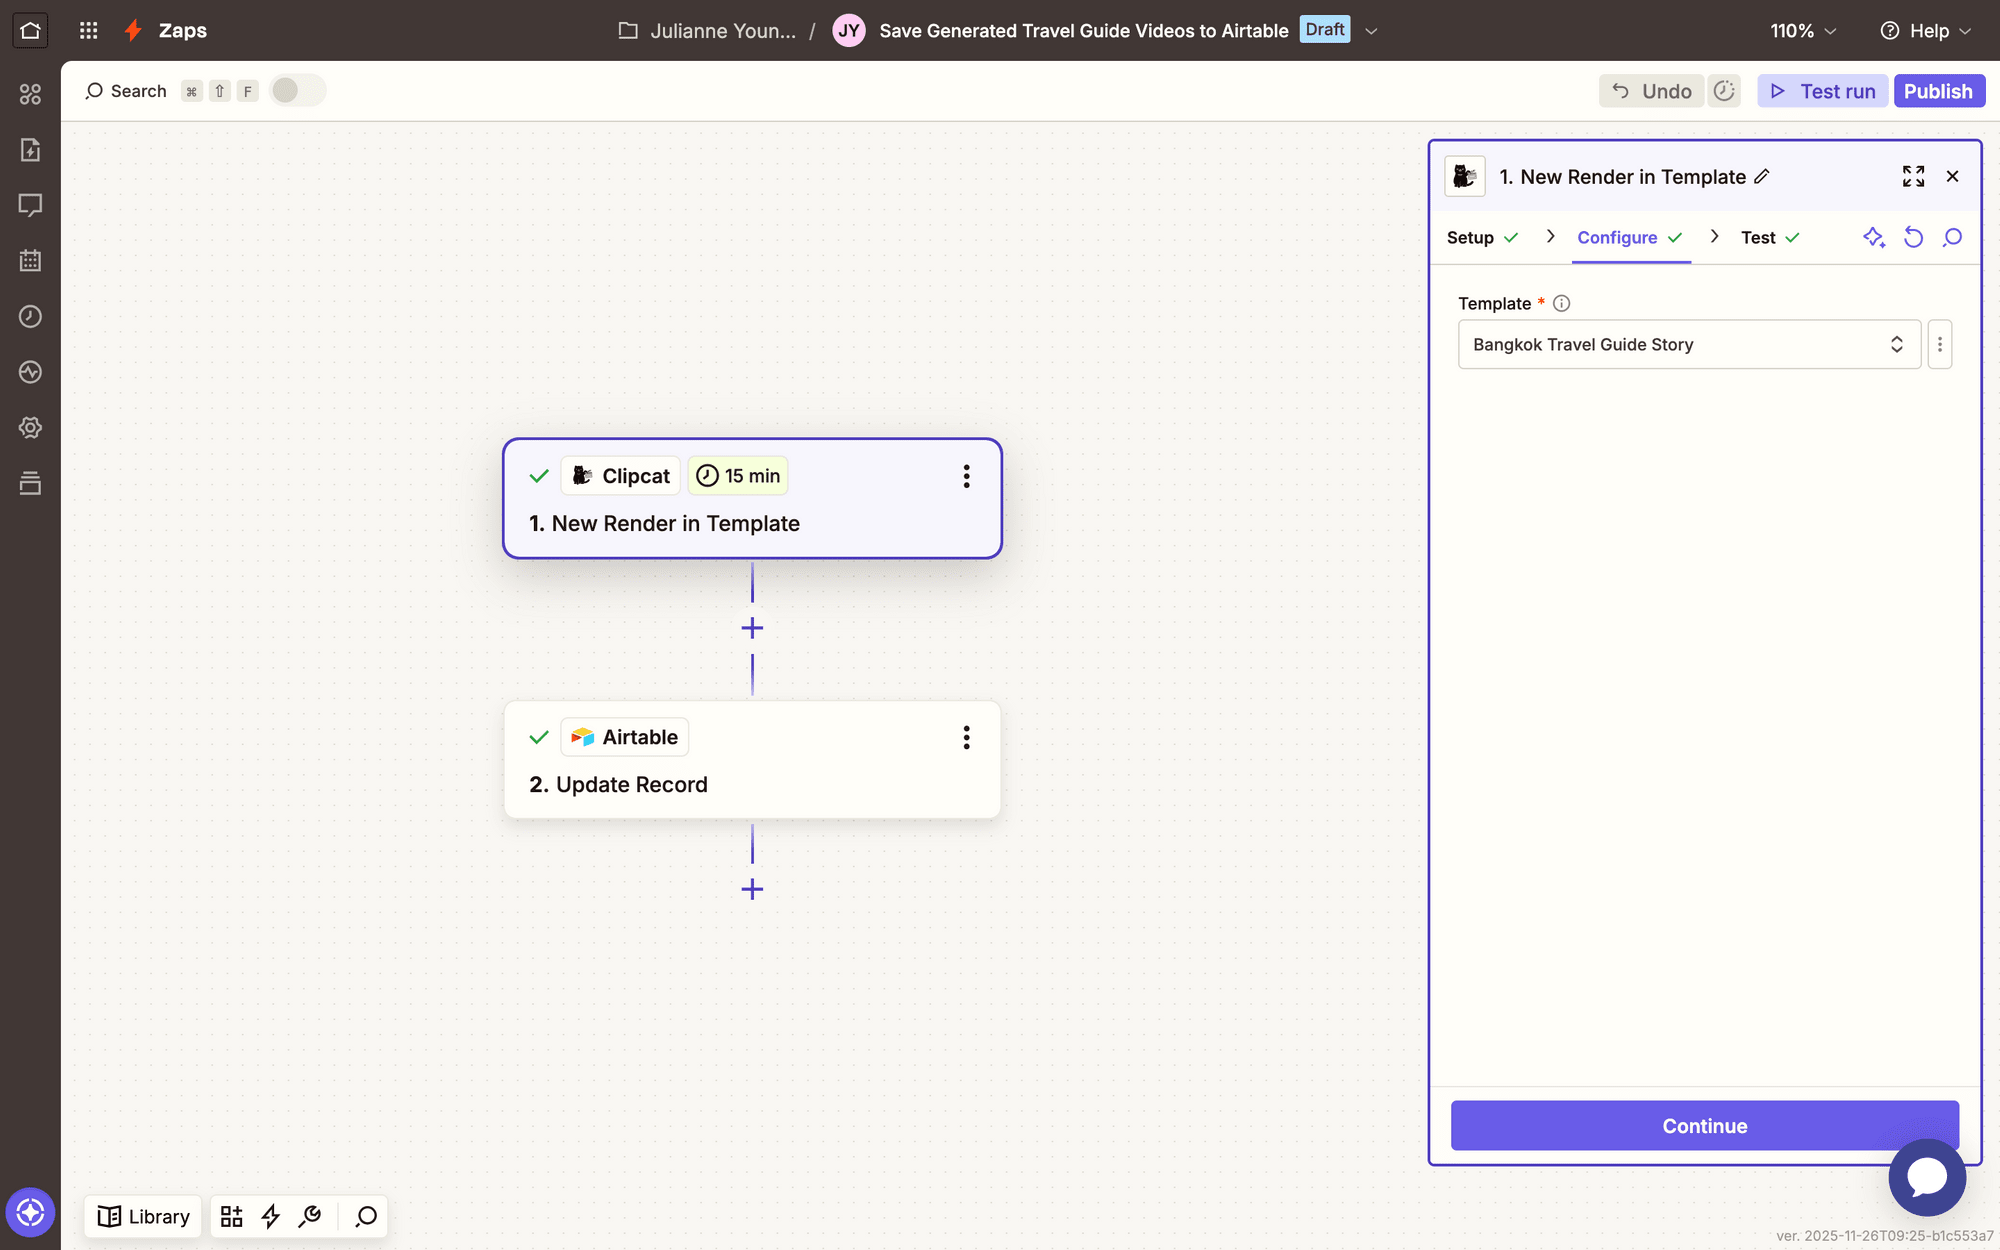Viewport: 2000px width, 1250px height.
Task: Switch to the Test tab in step panel
Action: (x=1758, y=237)
